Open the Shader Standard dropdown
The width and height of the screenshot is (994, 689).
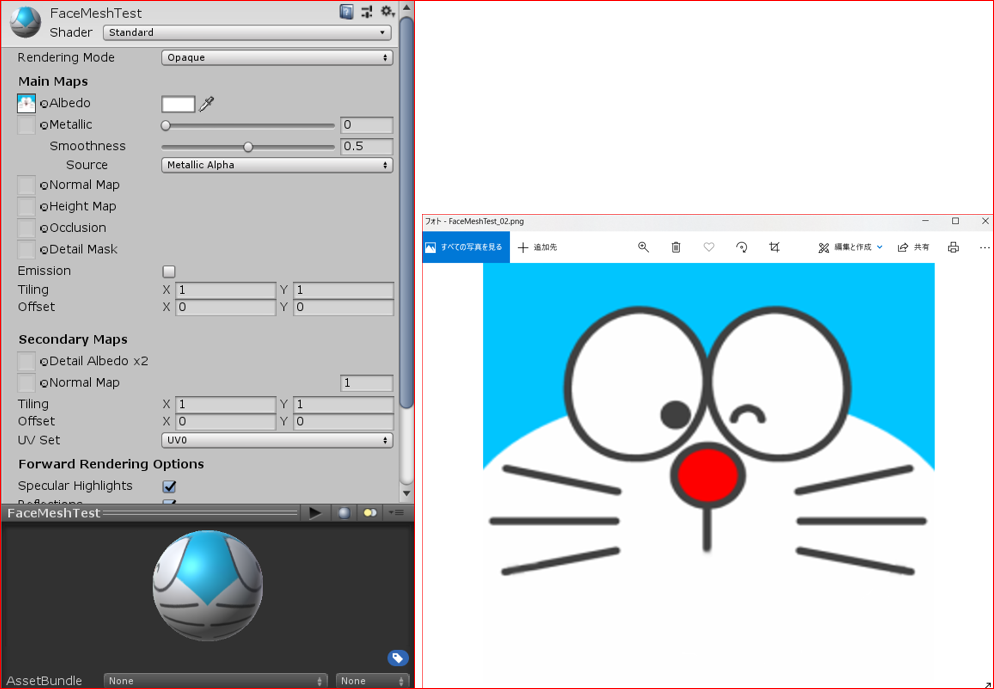[247, 32]
